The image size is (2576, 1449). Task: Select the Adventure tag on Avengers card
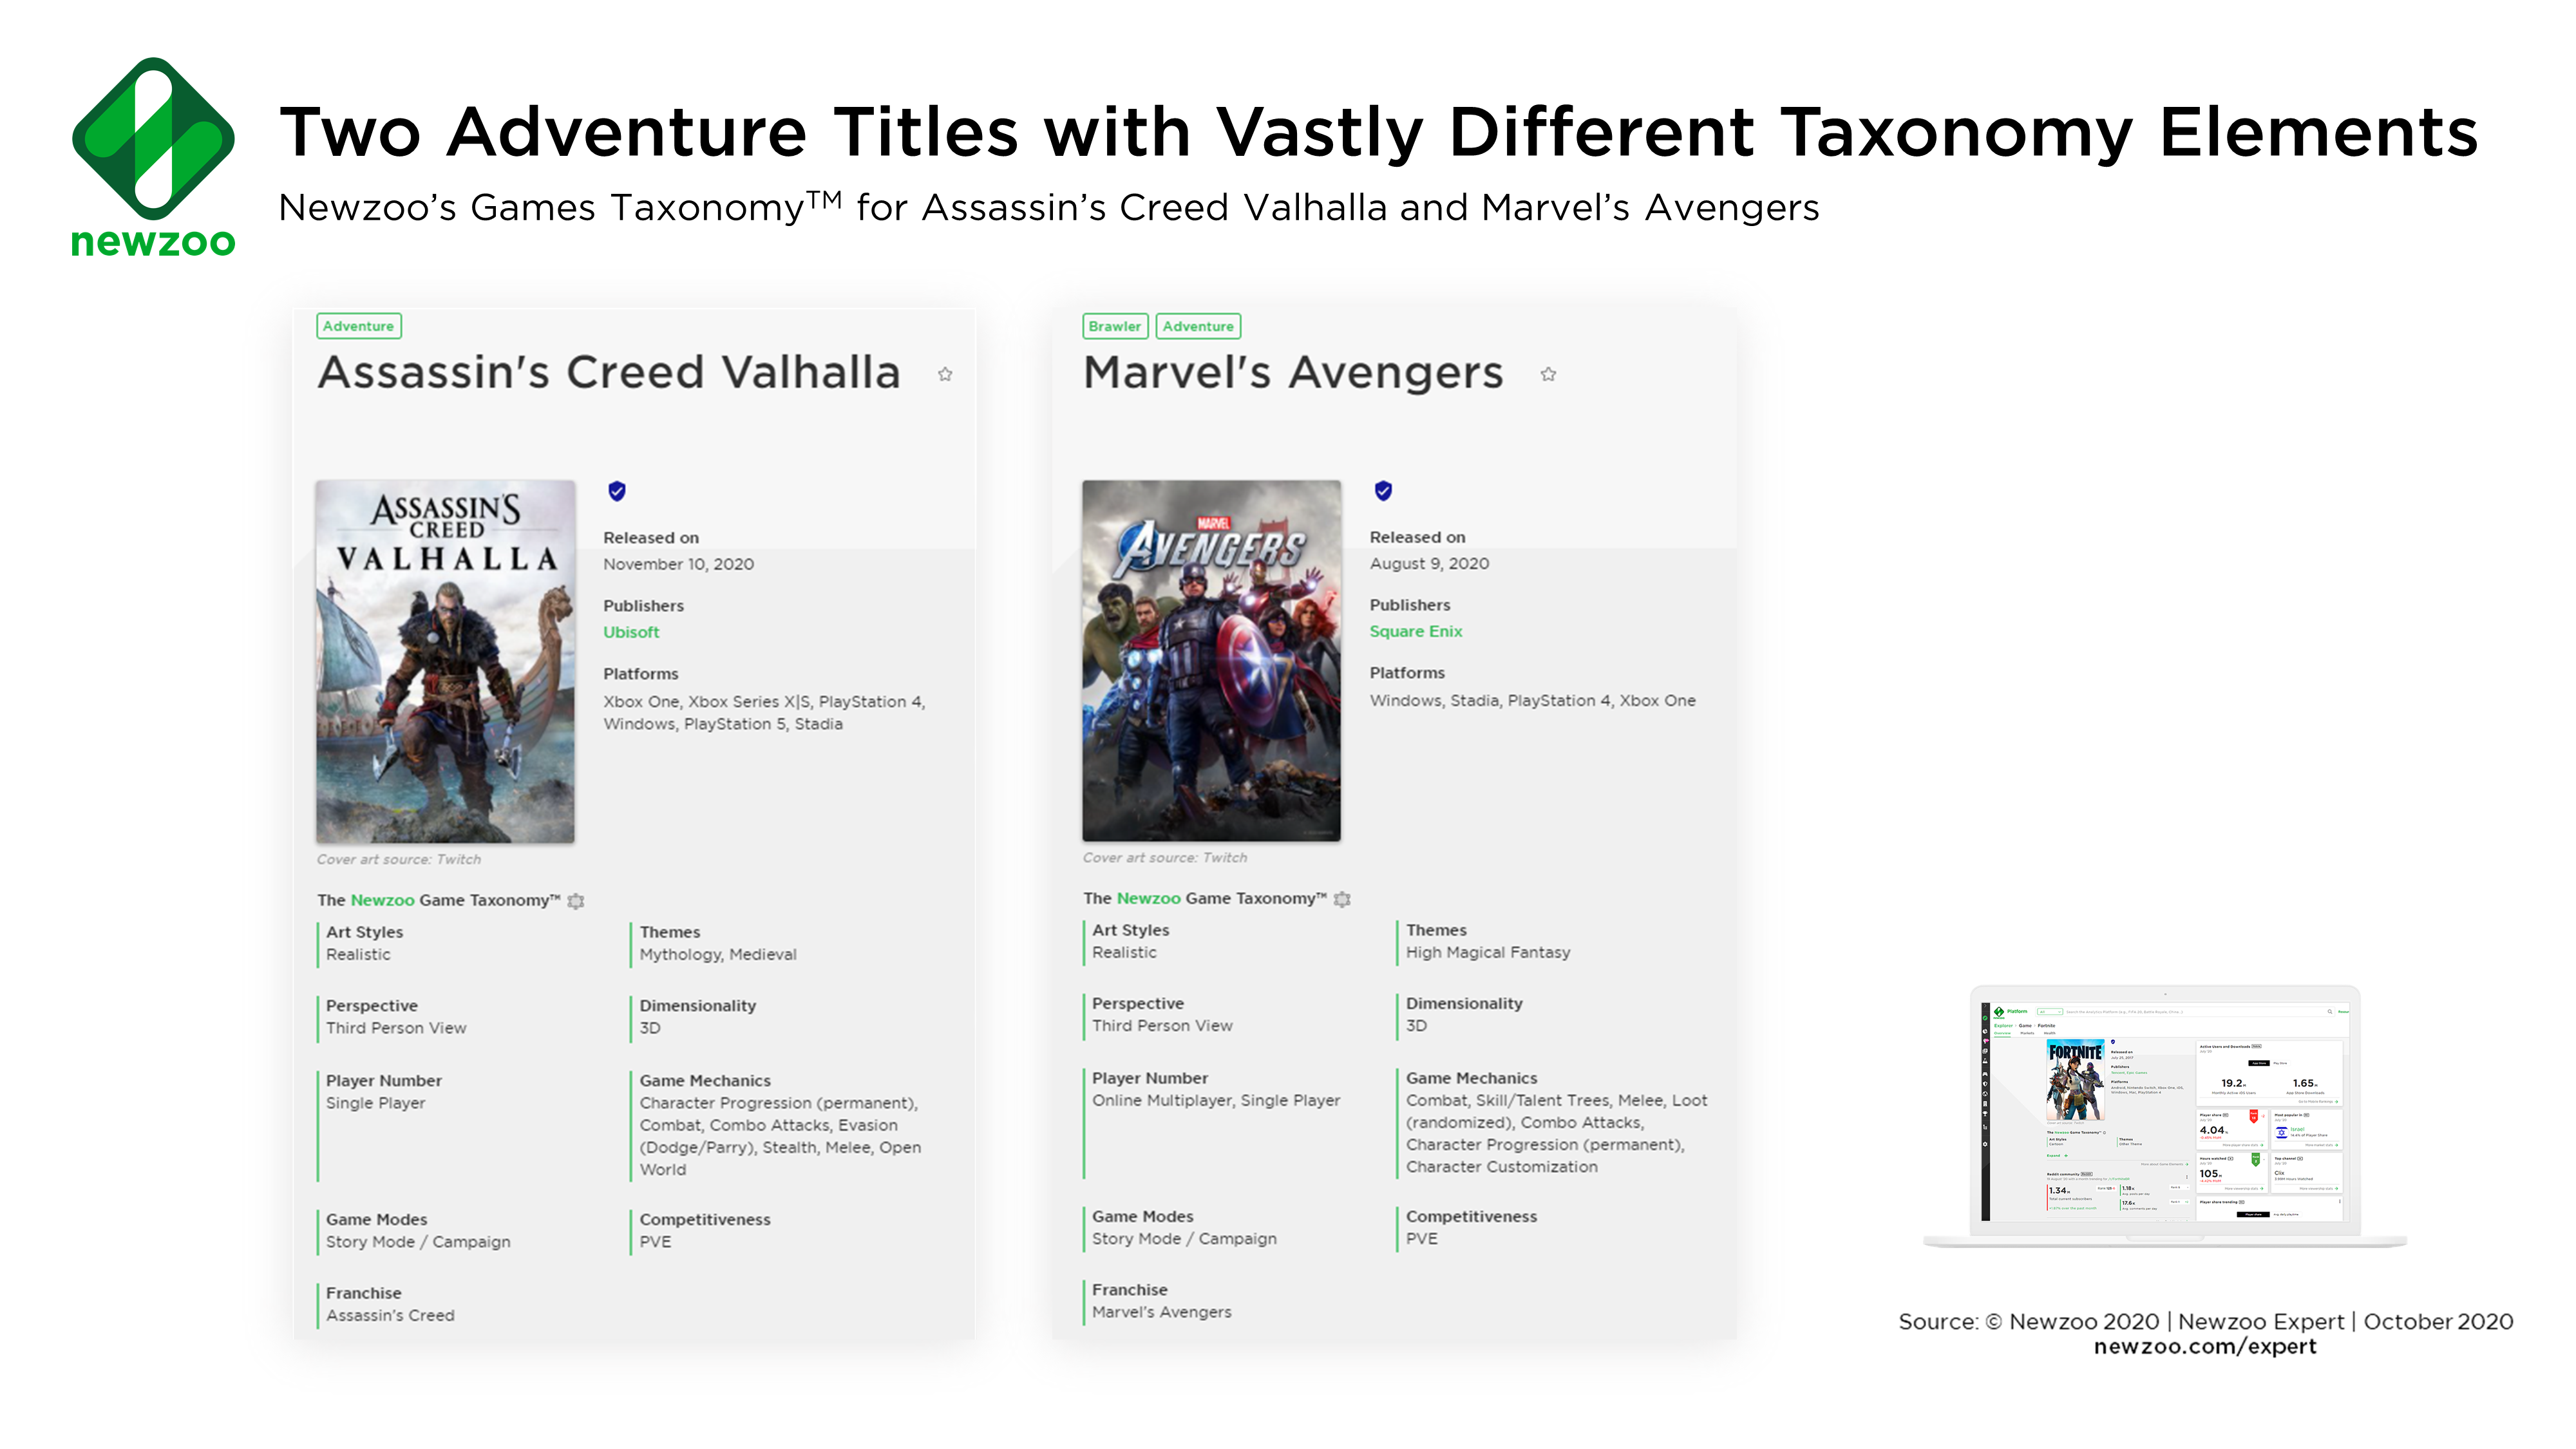point(1198,326)
